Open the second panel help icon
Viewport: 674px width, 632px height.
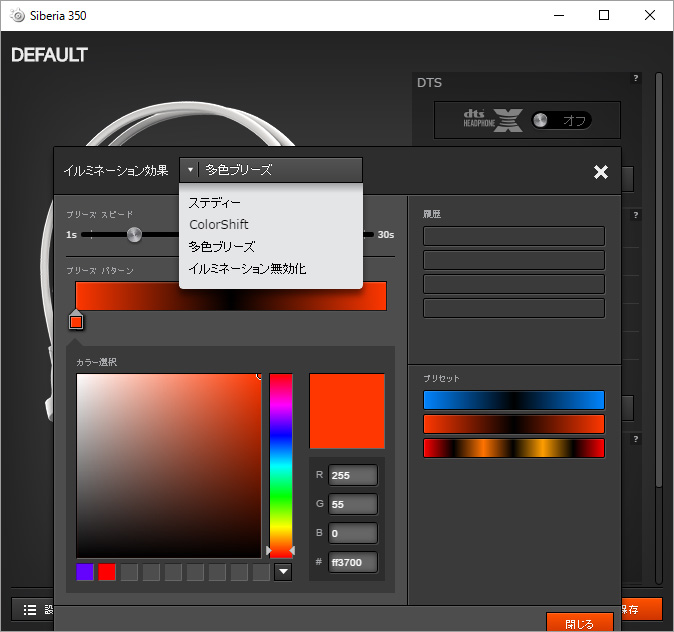[635, 215]
